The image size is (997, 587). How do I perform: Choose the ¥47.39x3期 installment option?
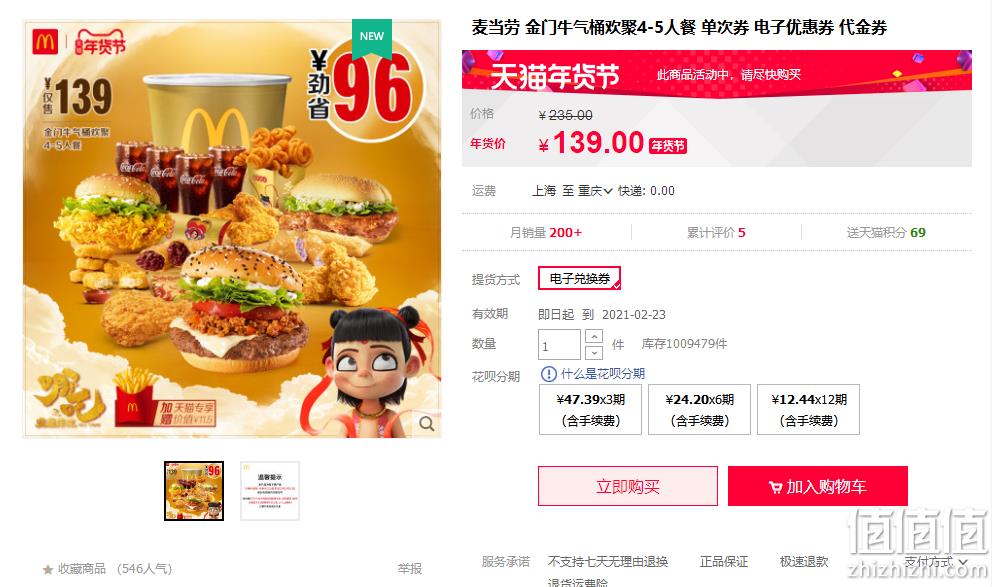[x=590, y=410]
